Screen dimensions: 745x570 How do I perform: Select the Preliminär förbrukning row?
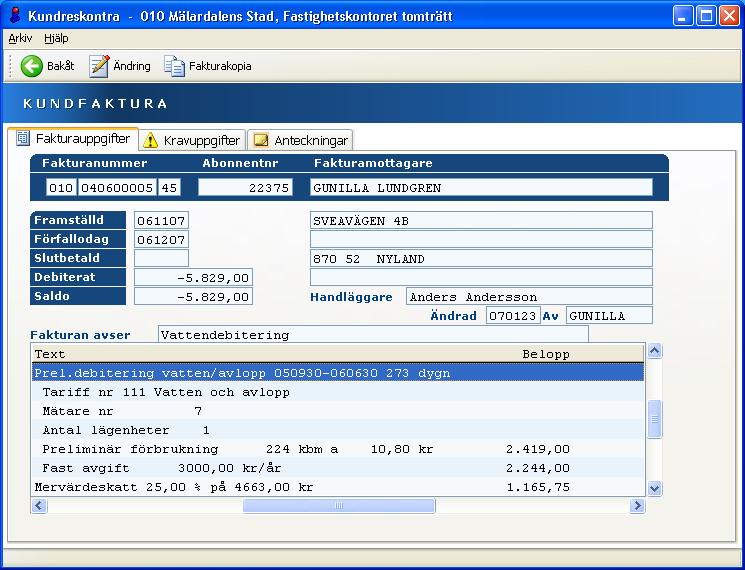point(338,449)
